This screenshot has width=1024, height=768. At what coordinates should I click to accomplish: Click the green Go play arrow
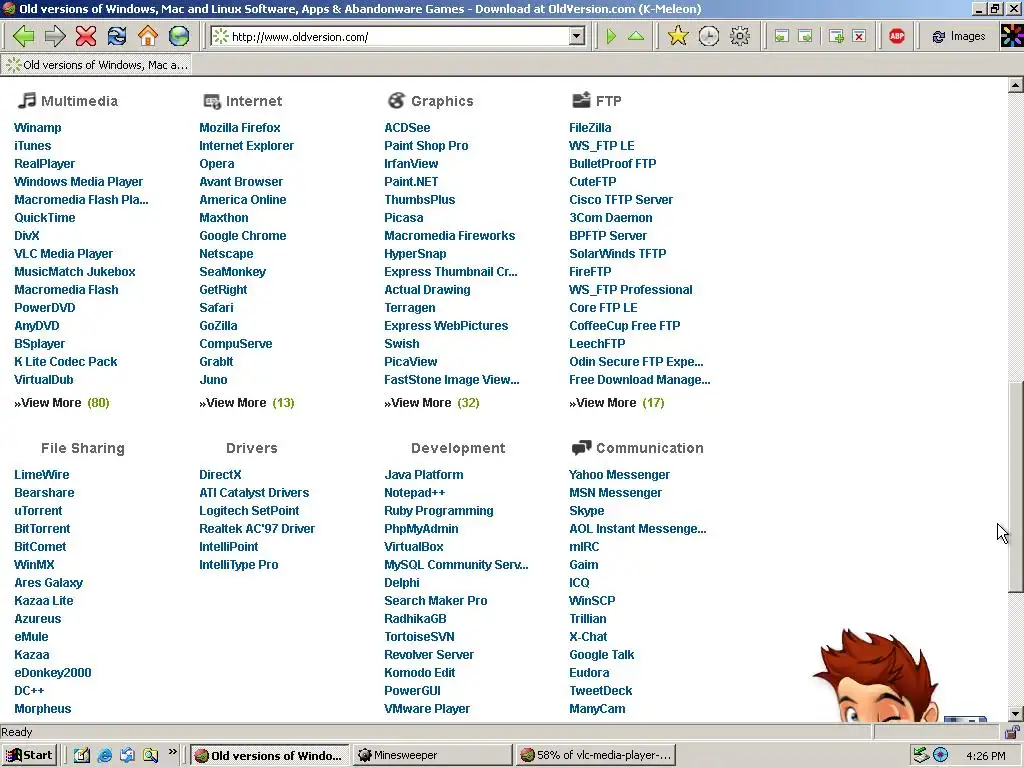point(611,36)
